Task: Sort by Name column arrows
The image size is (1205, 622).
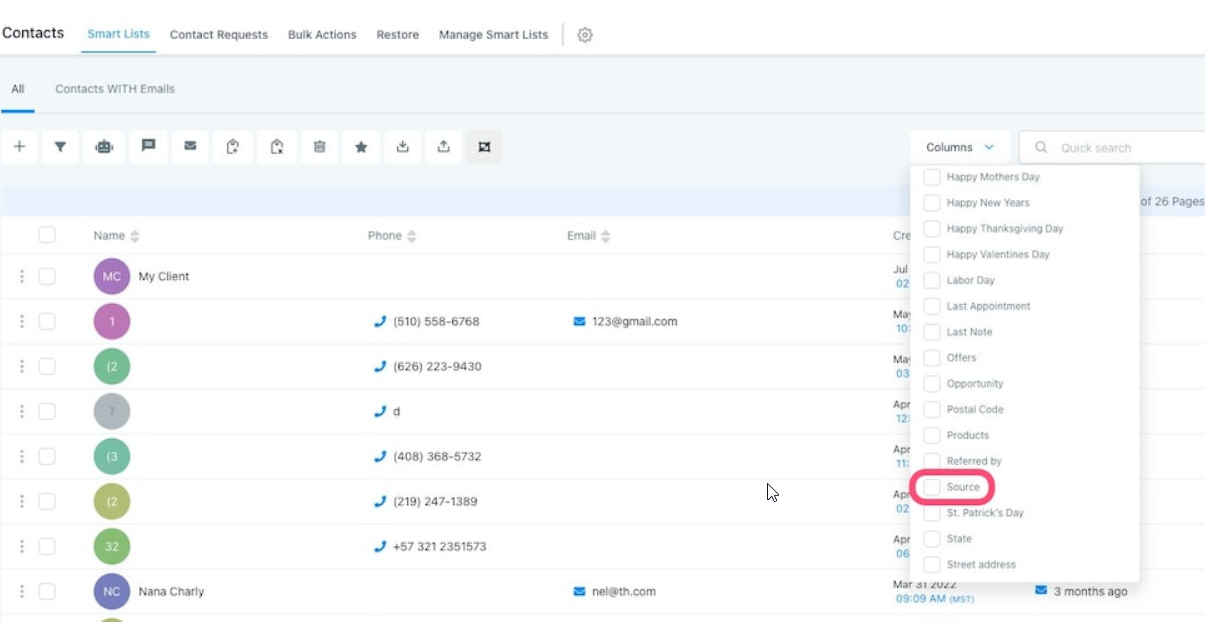Action: tap(135, 236)
